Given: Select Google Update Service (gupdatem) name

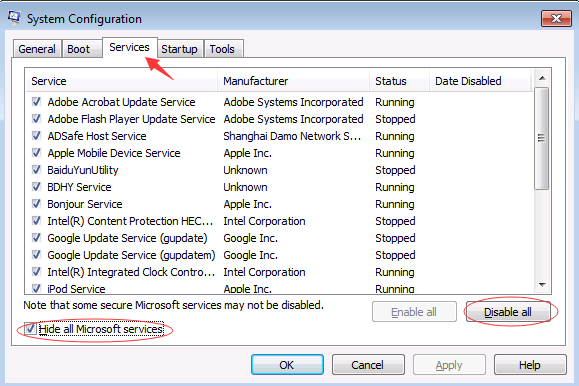Looking at the screenshot, I should pos(131,255).
